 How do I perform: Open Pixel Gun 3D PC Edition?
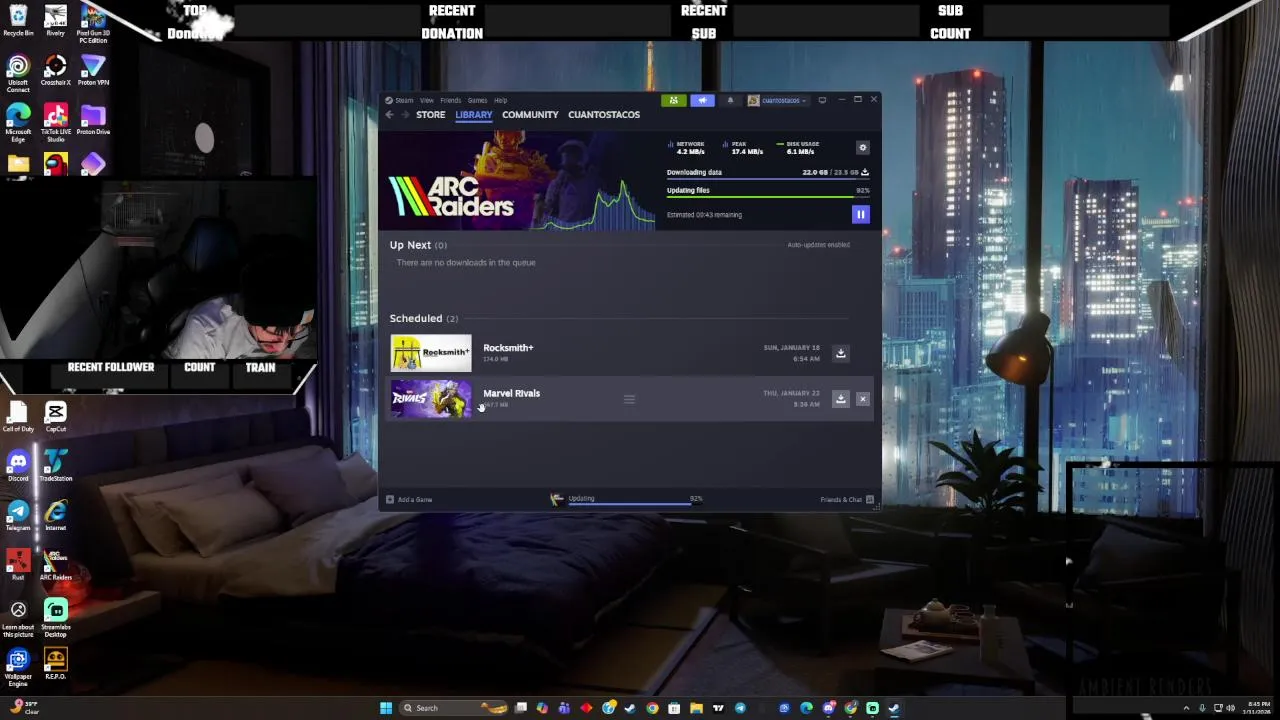click(x=93, y=24)
